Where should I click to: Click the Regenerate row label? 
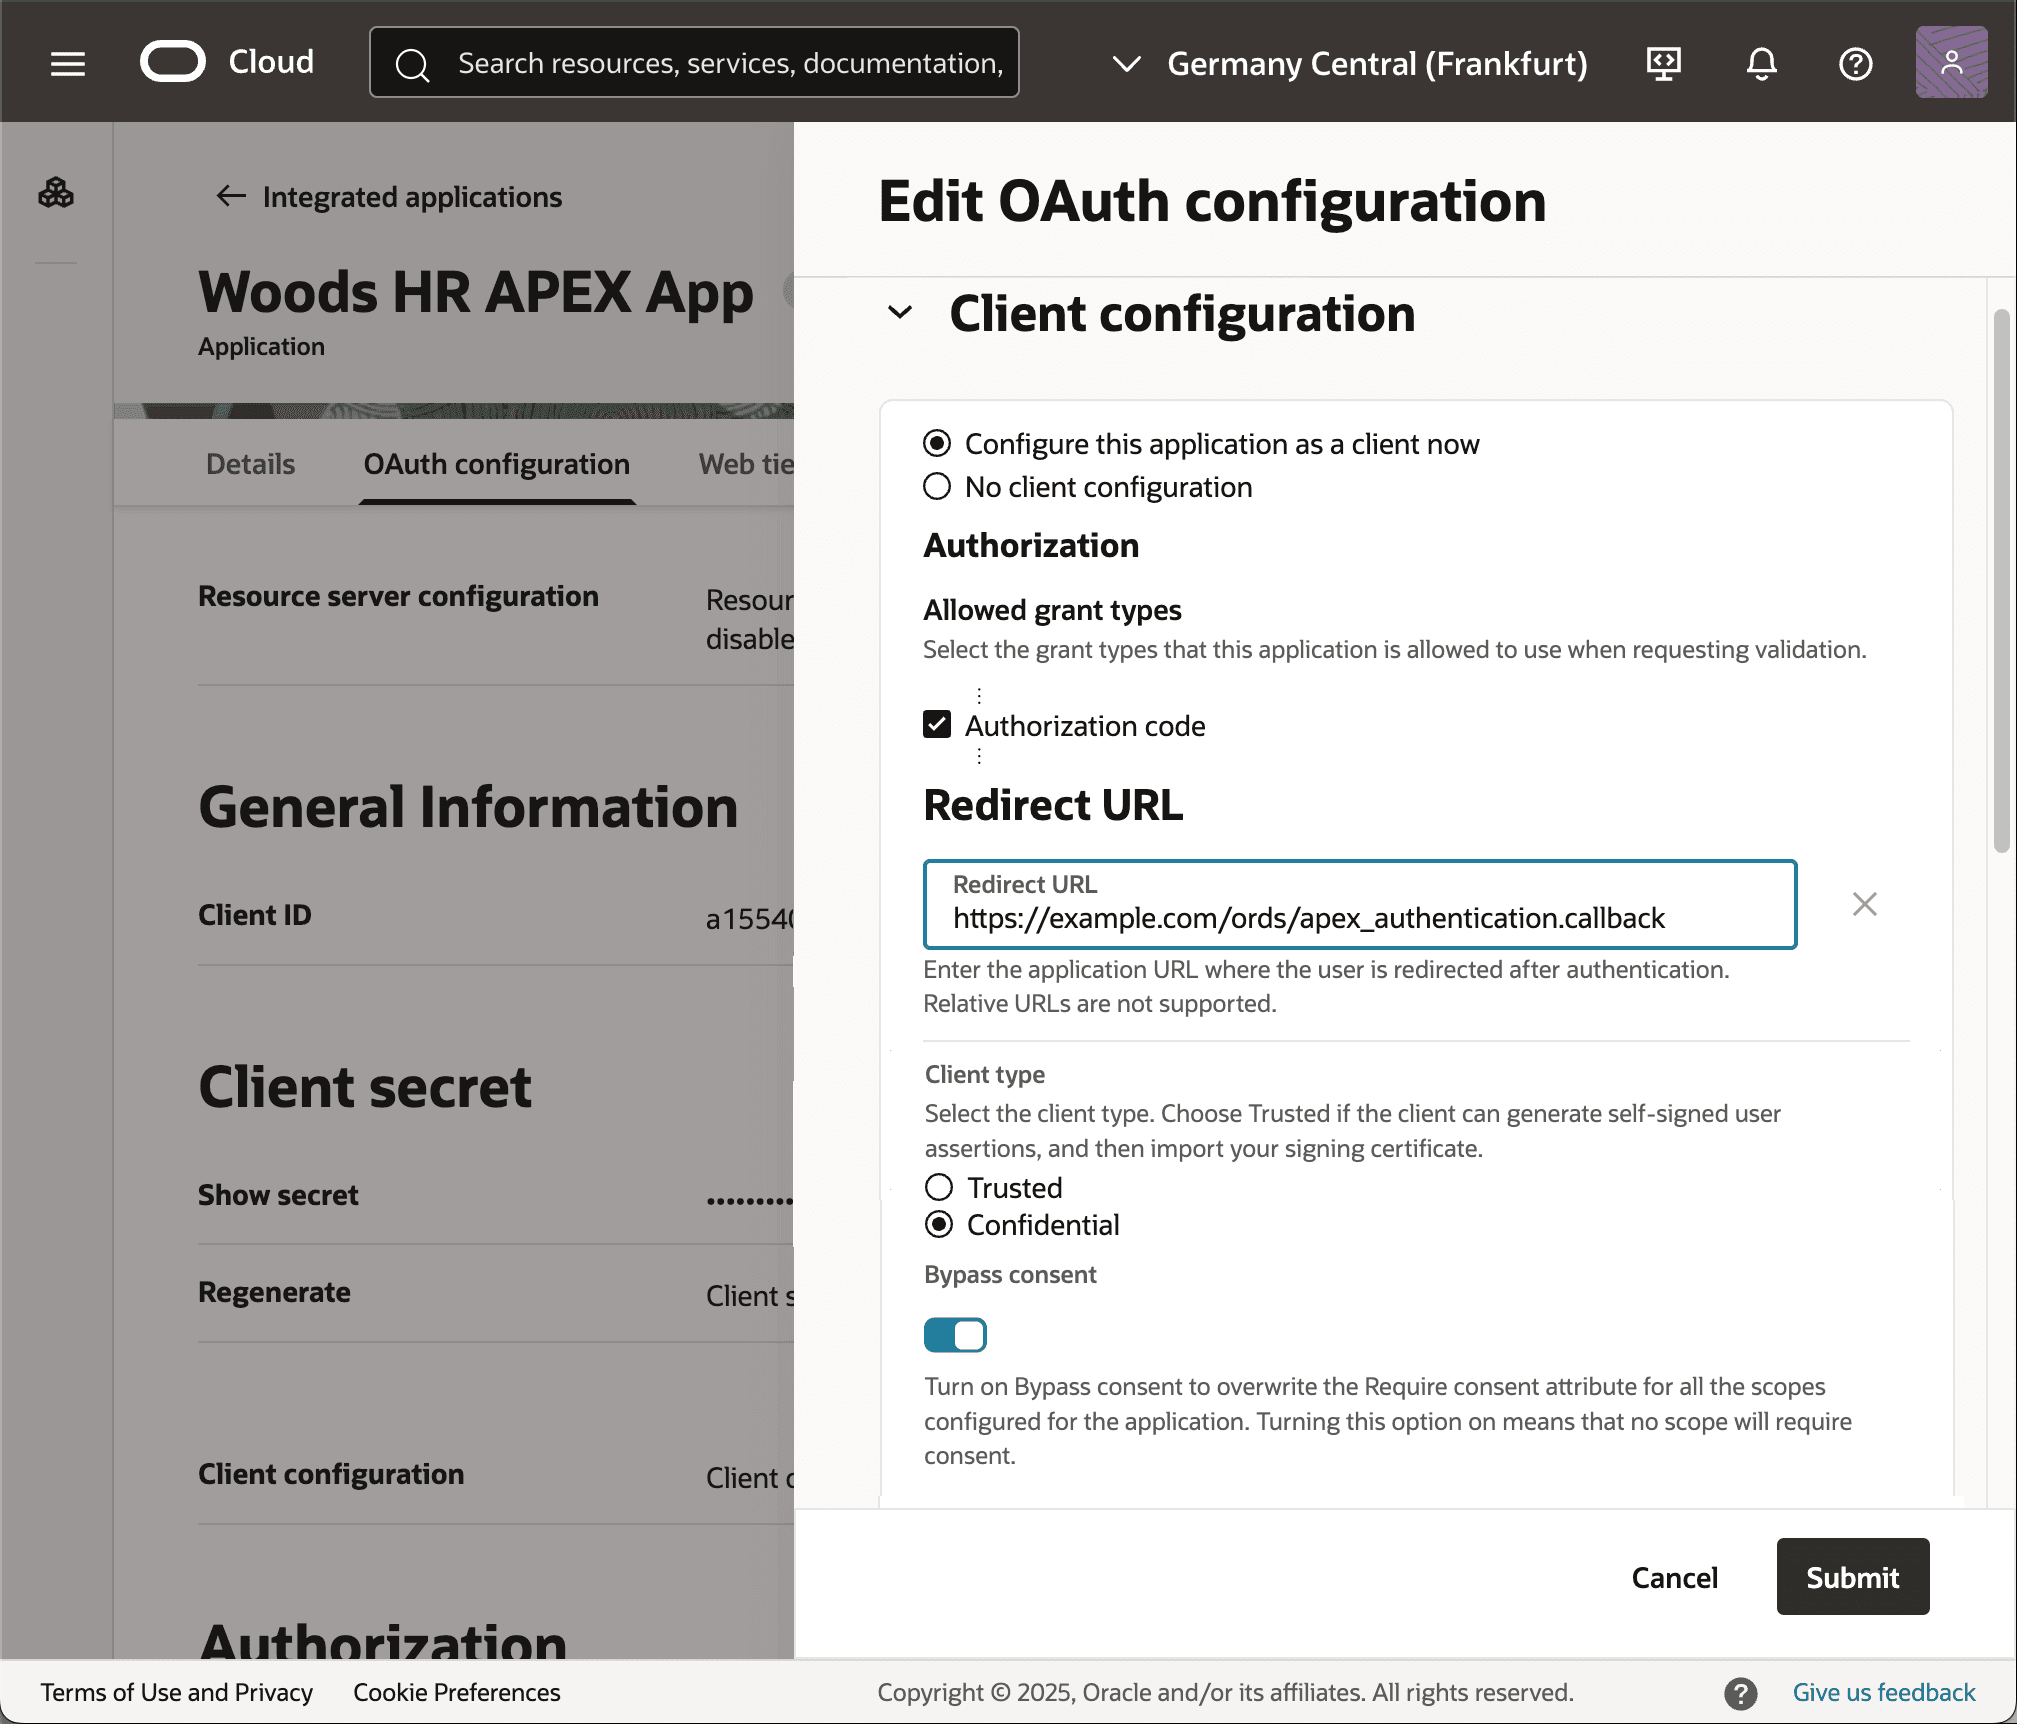[x=274, y=1292]
